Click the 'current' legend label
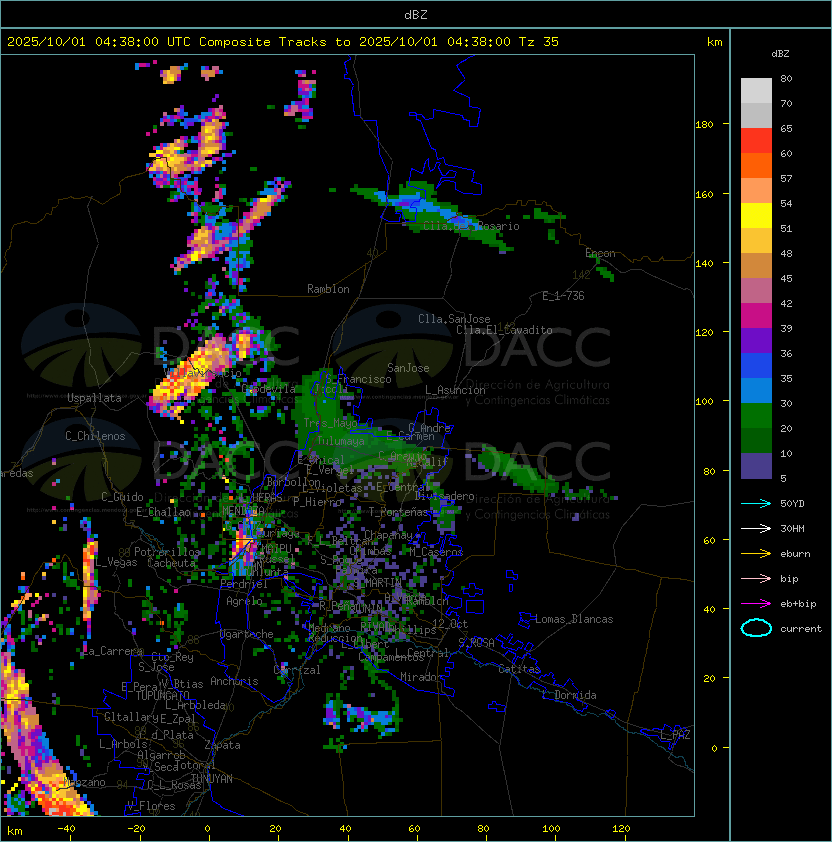Image resolution: width=832 pixels, height=842 pixels. (801, 629)
